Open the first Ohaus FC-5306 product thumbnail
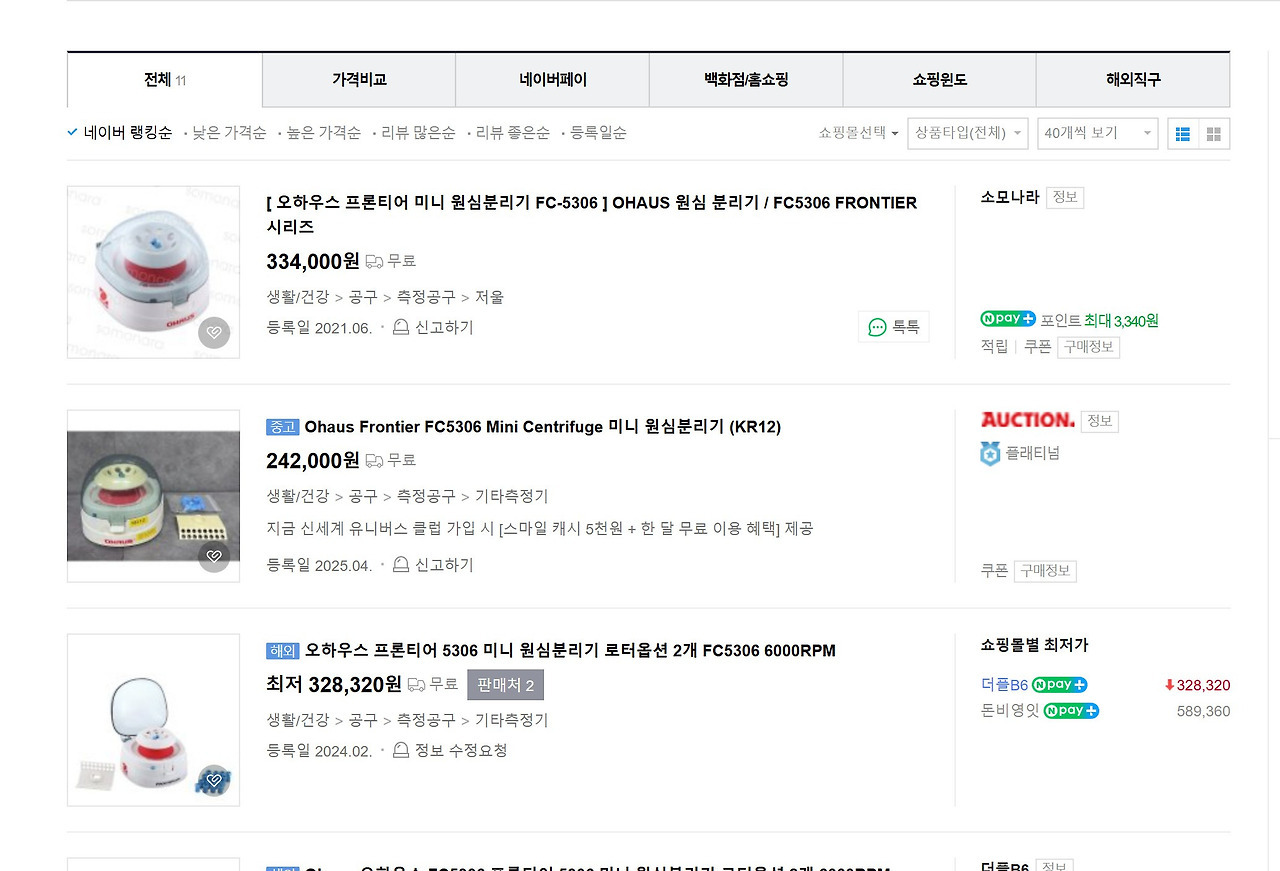Image resolution: width=1280 pixels, height=871 pixels. pos(153,272)
